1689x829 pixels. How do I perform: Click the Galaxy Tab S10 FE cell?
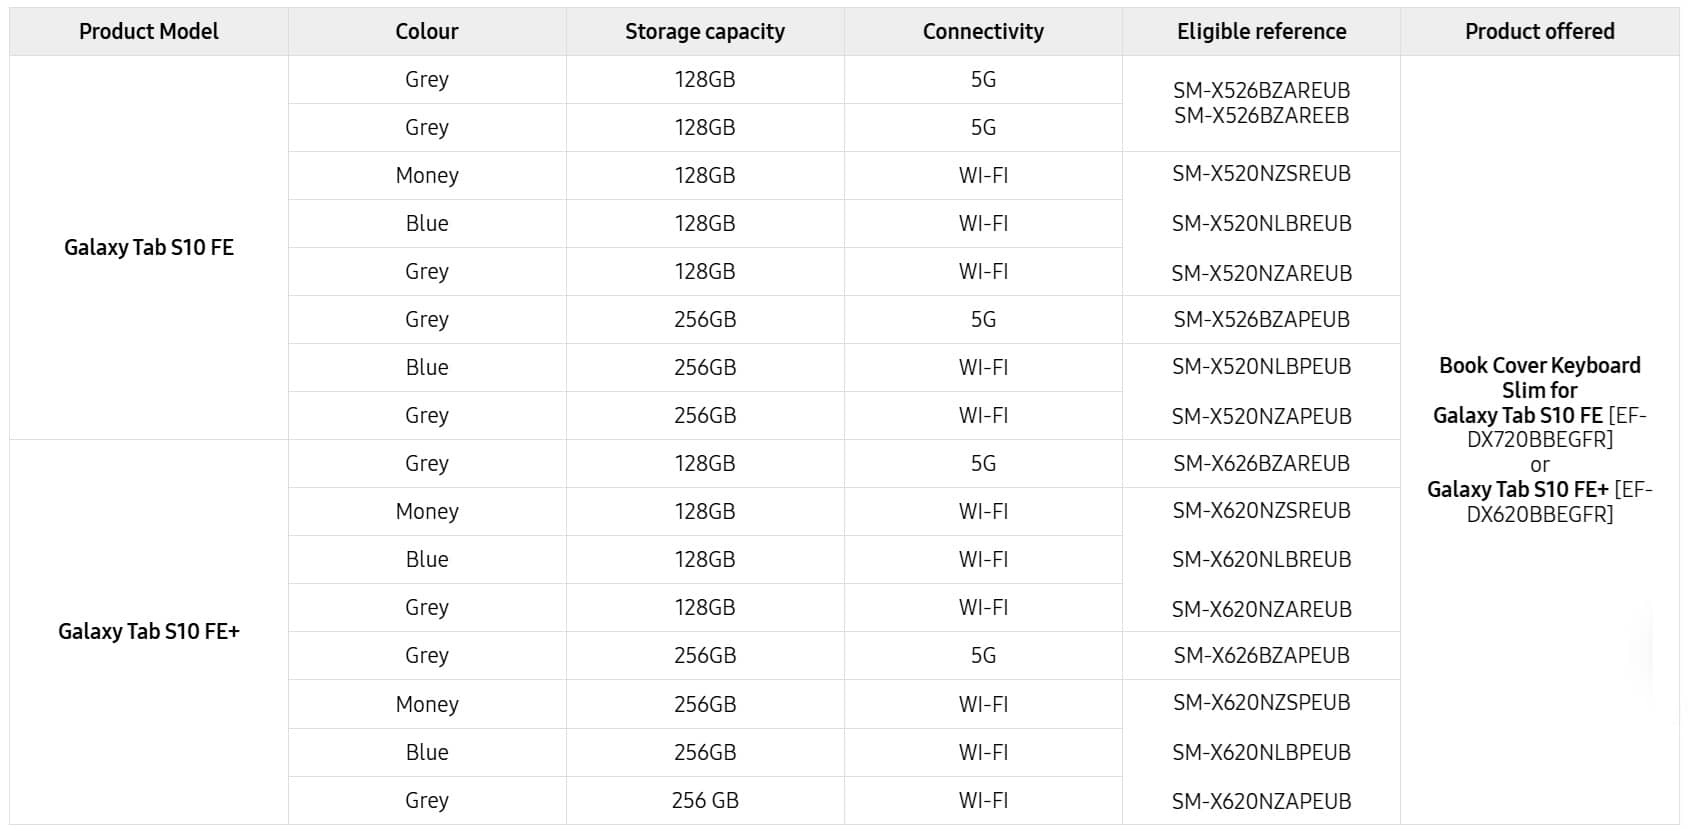[x=149, y=247]
